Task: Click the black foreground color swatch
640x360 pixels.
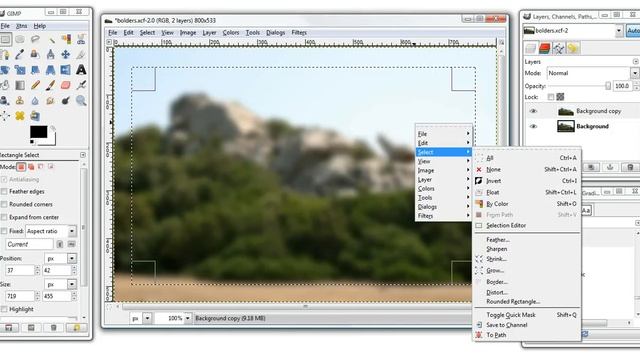Action: point(38,132)
